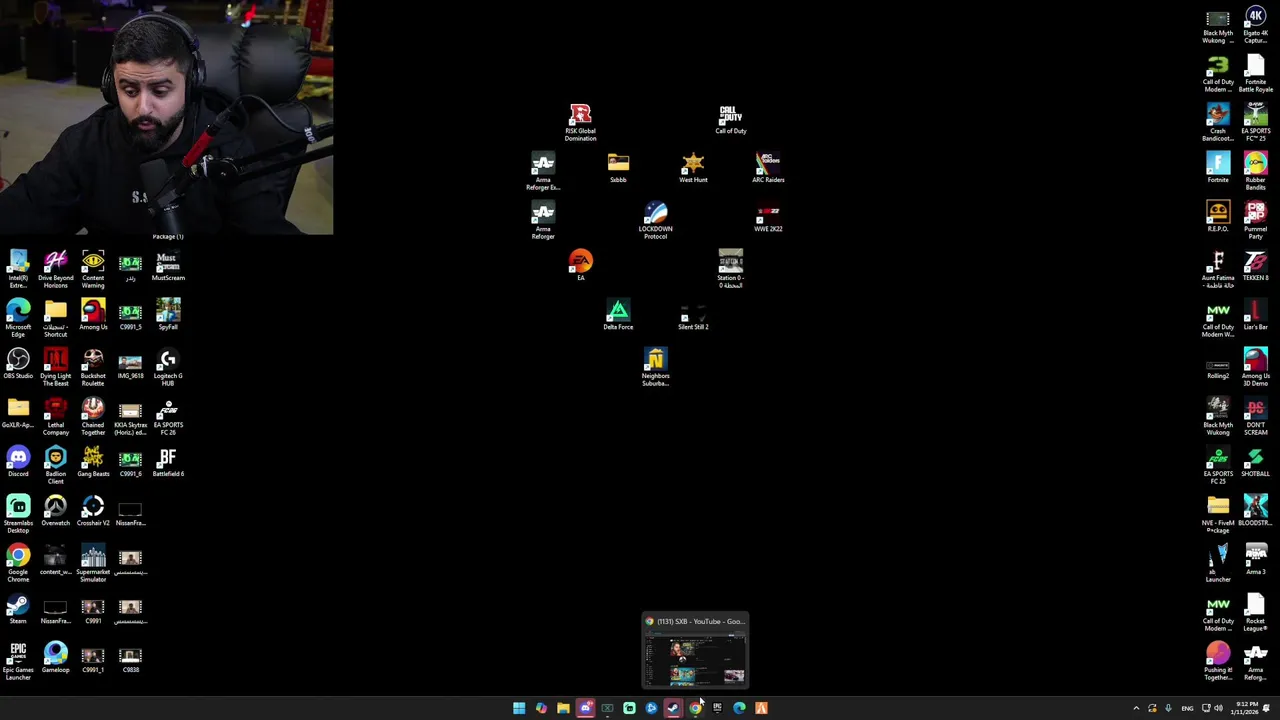Open the volume control in system tray
1280x720 pixels.
coord(1219,708)
